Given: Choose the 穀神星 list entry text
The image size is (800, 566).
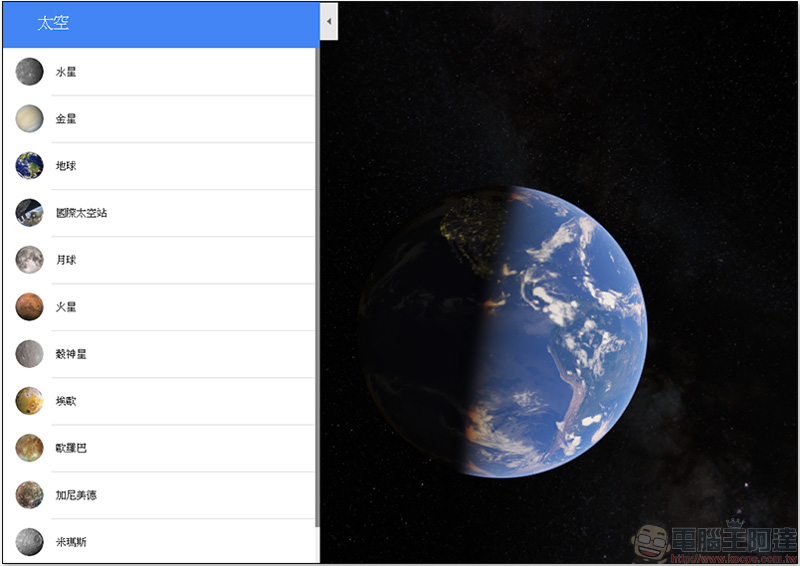Looking at the screenshot, I should coord(71,354).
